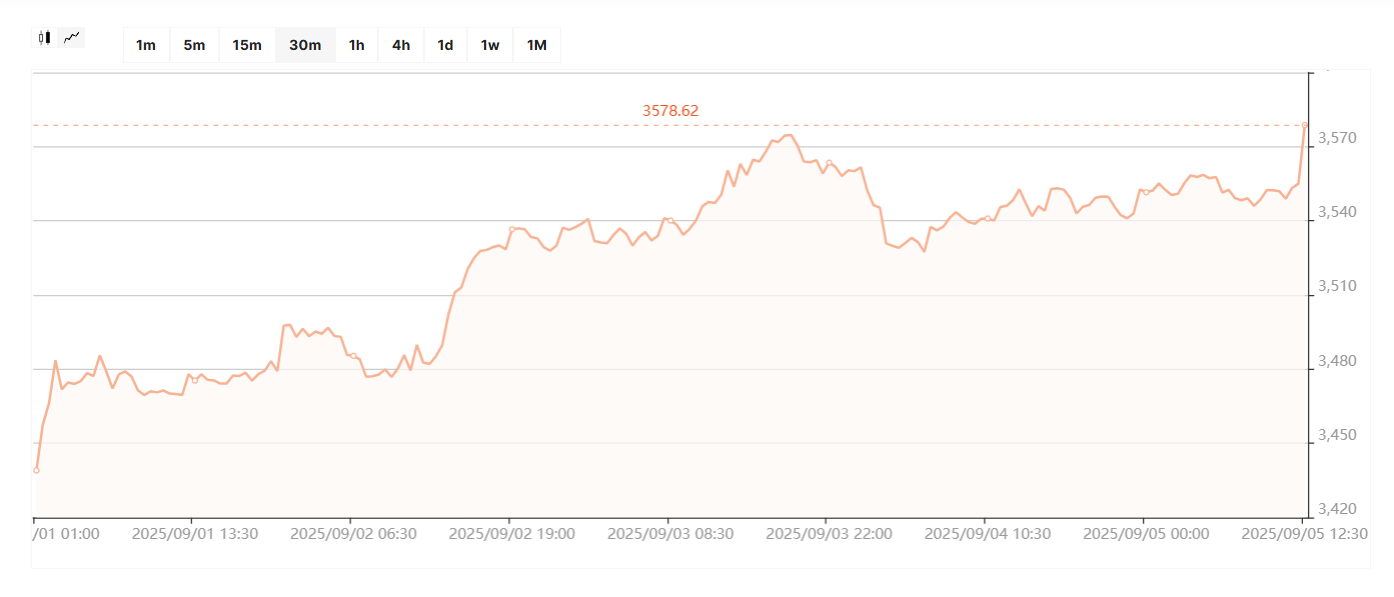Image resolution: width=1394 pixels, height=597 pixels.
Task: Select the 1M monthly interval
Action: [x=537, y=45]
